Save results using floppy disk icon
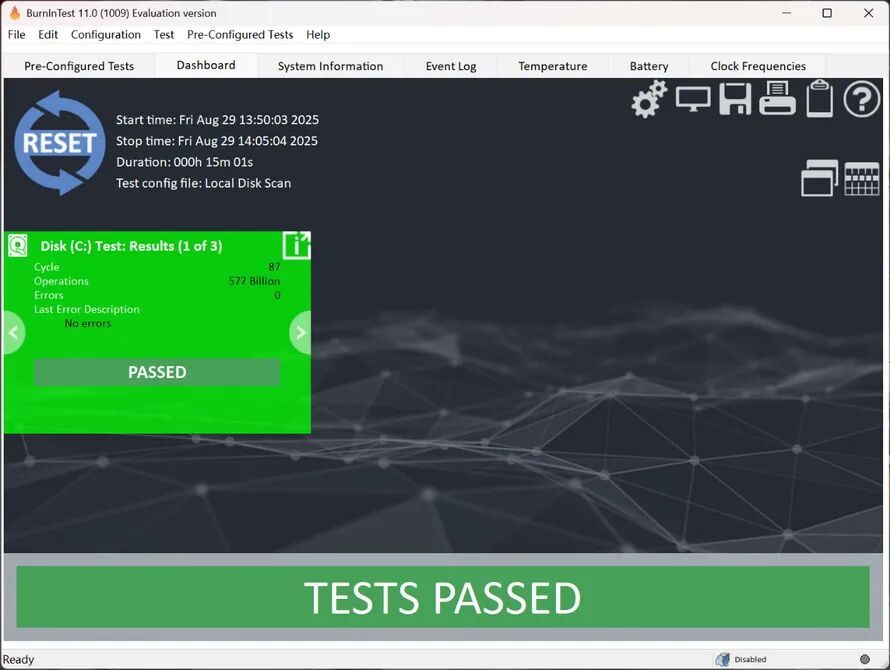The image size is (890, 670). (735, 99)
